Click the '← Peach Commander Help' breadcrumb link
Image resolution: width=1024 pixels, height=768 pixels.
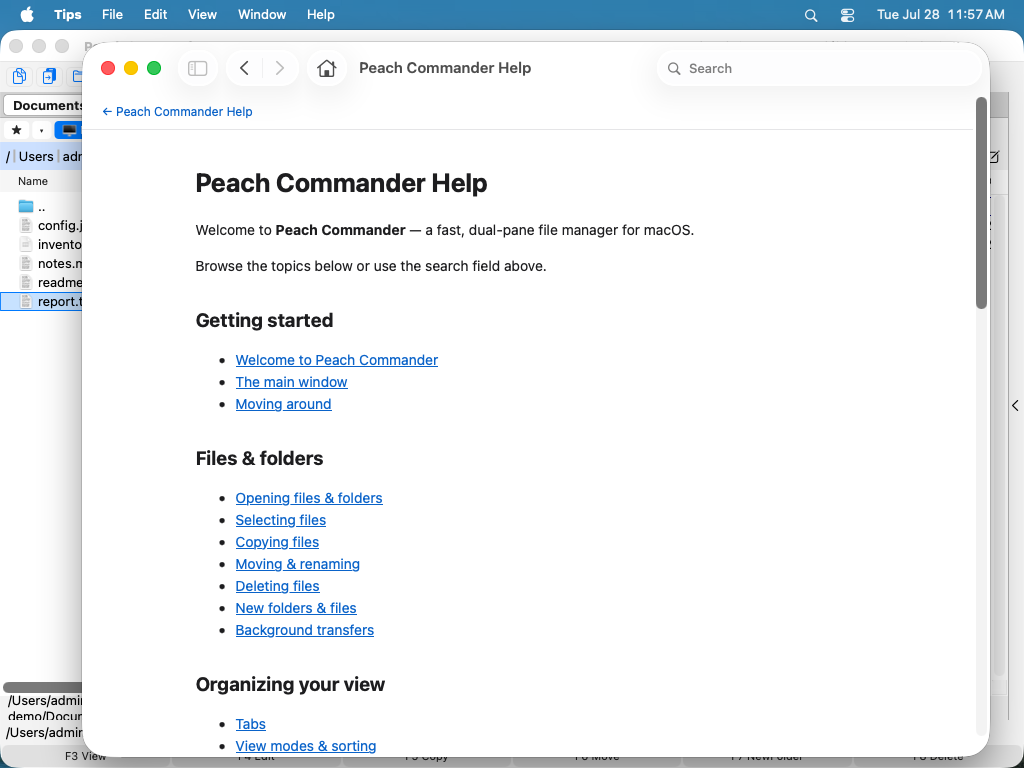[x=177, y=112]
